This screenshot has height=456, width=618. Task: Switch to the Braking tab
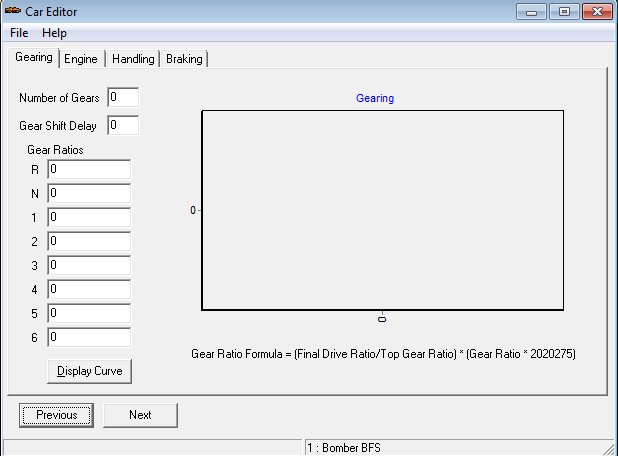[184, 59]
